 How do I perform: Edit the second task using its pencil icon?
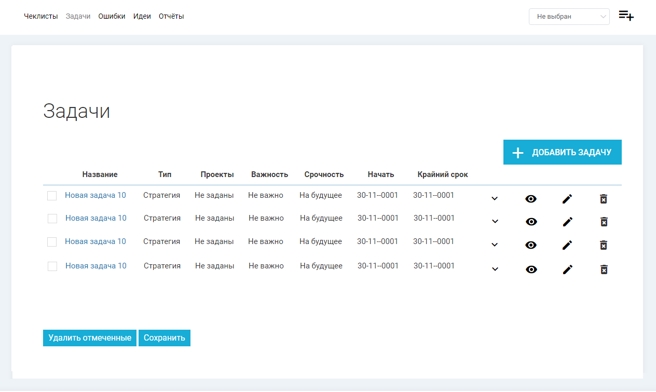[x=567, y=222]
